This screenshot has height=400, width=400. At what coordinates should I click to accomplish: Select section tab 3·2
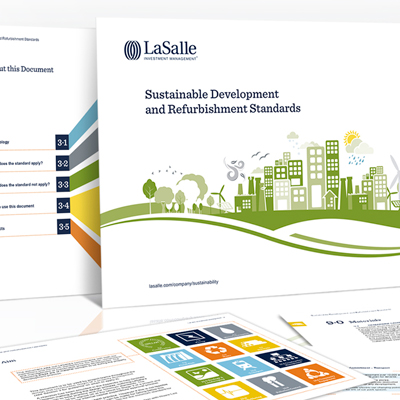pos(63,163)
